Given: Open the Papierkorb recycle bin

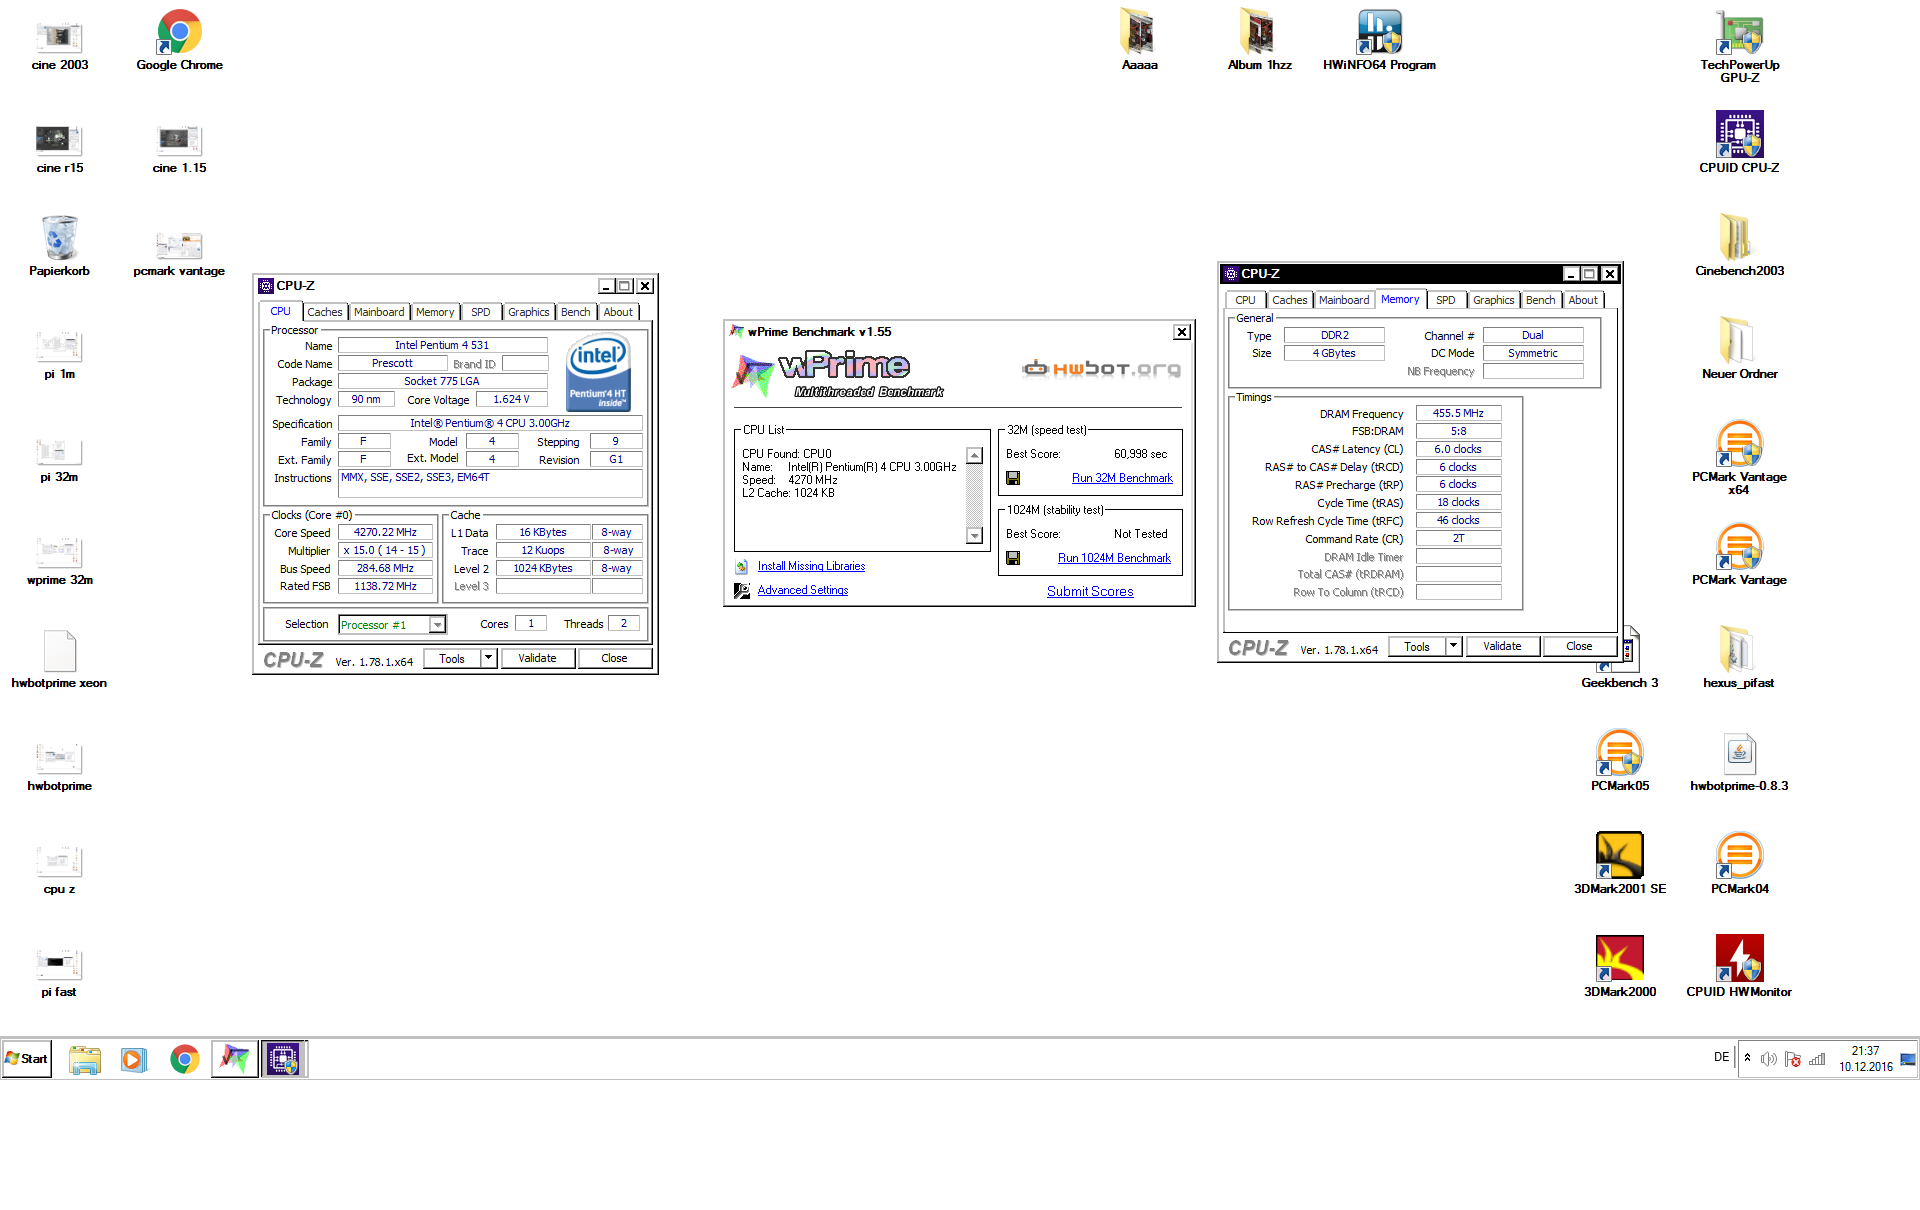Looking at the screenshot, I should pos(60,247).
